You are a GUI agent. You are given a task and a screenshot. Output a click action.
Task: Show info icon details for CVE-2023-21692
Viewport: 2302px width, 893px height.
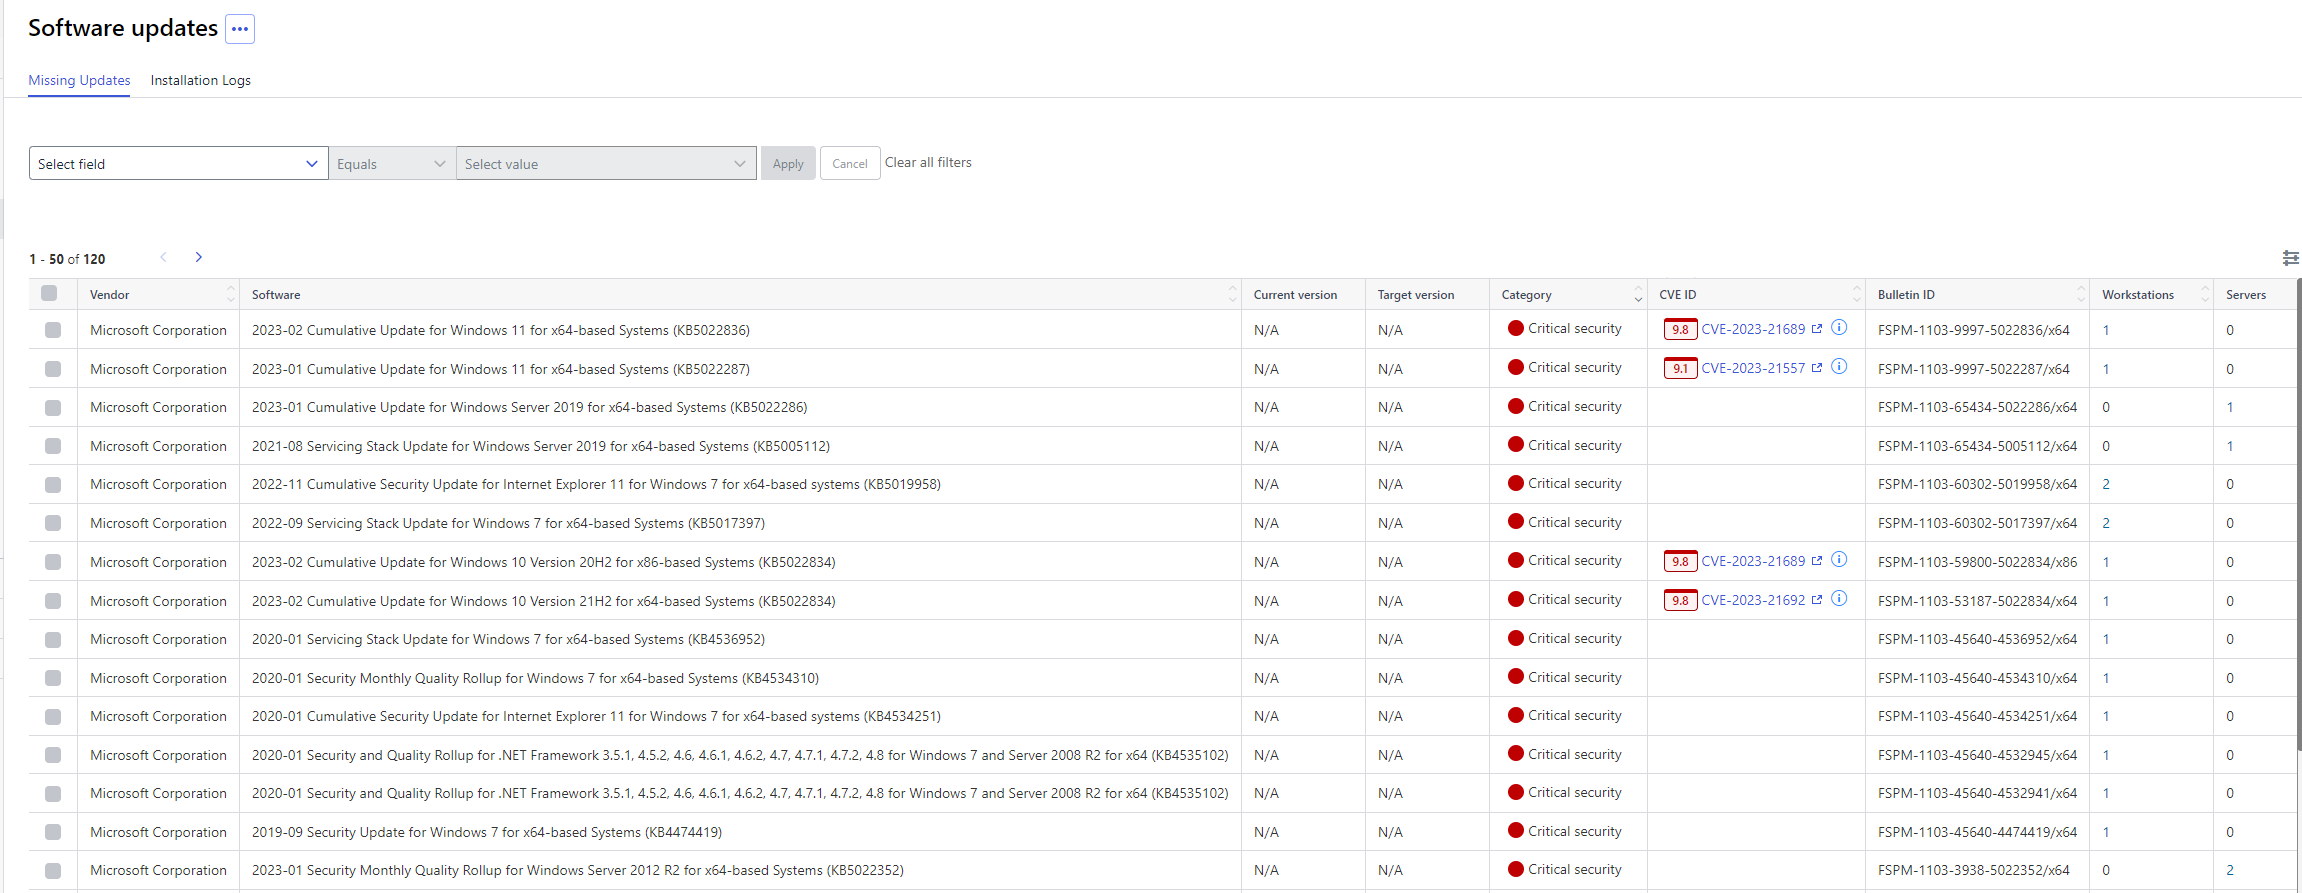tap(1839, 599)
